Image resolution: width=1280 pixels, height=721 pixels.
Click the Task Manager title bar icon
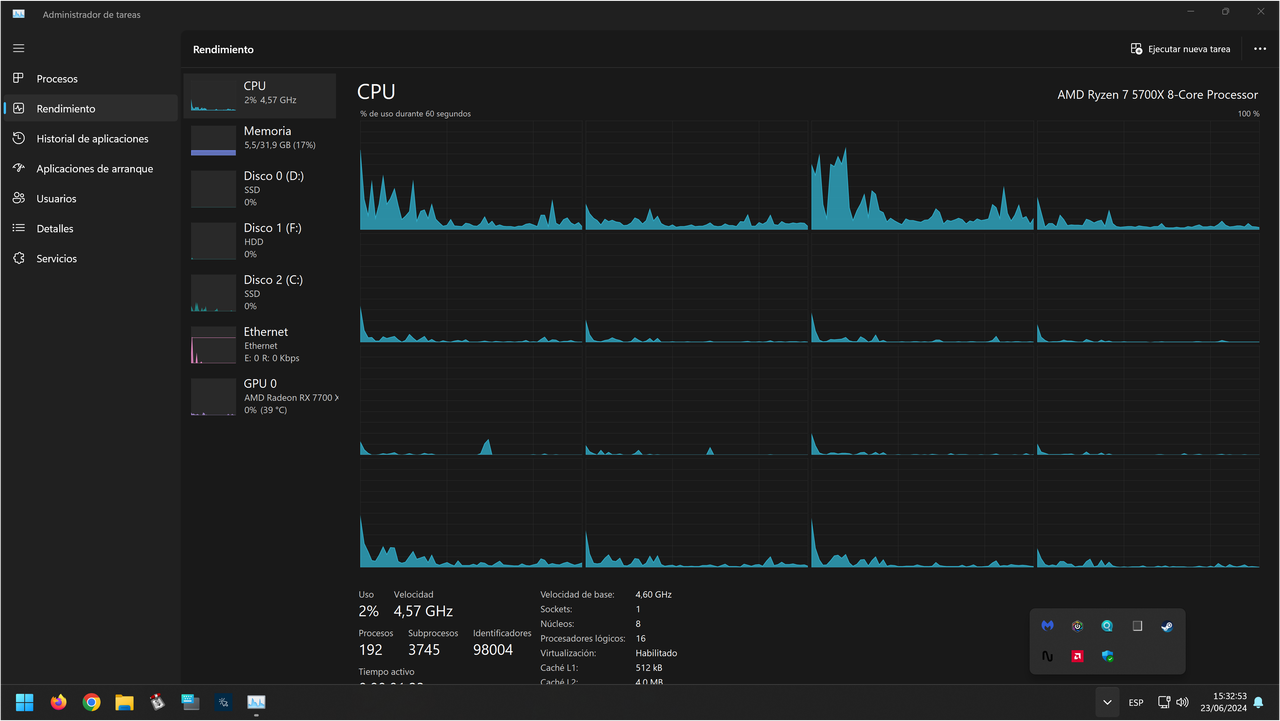point(18,14)
